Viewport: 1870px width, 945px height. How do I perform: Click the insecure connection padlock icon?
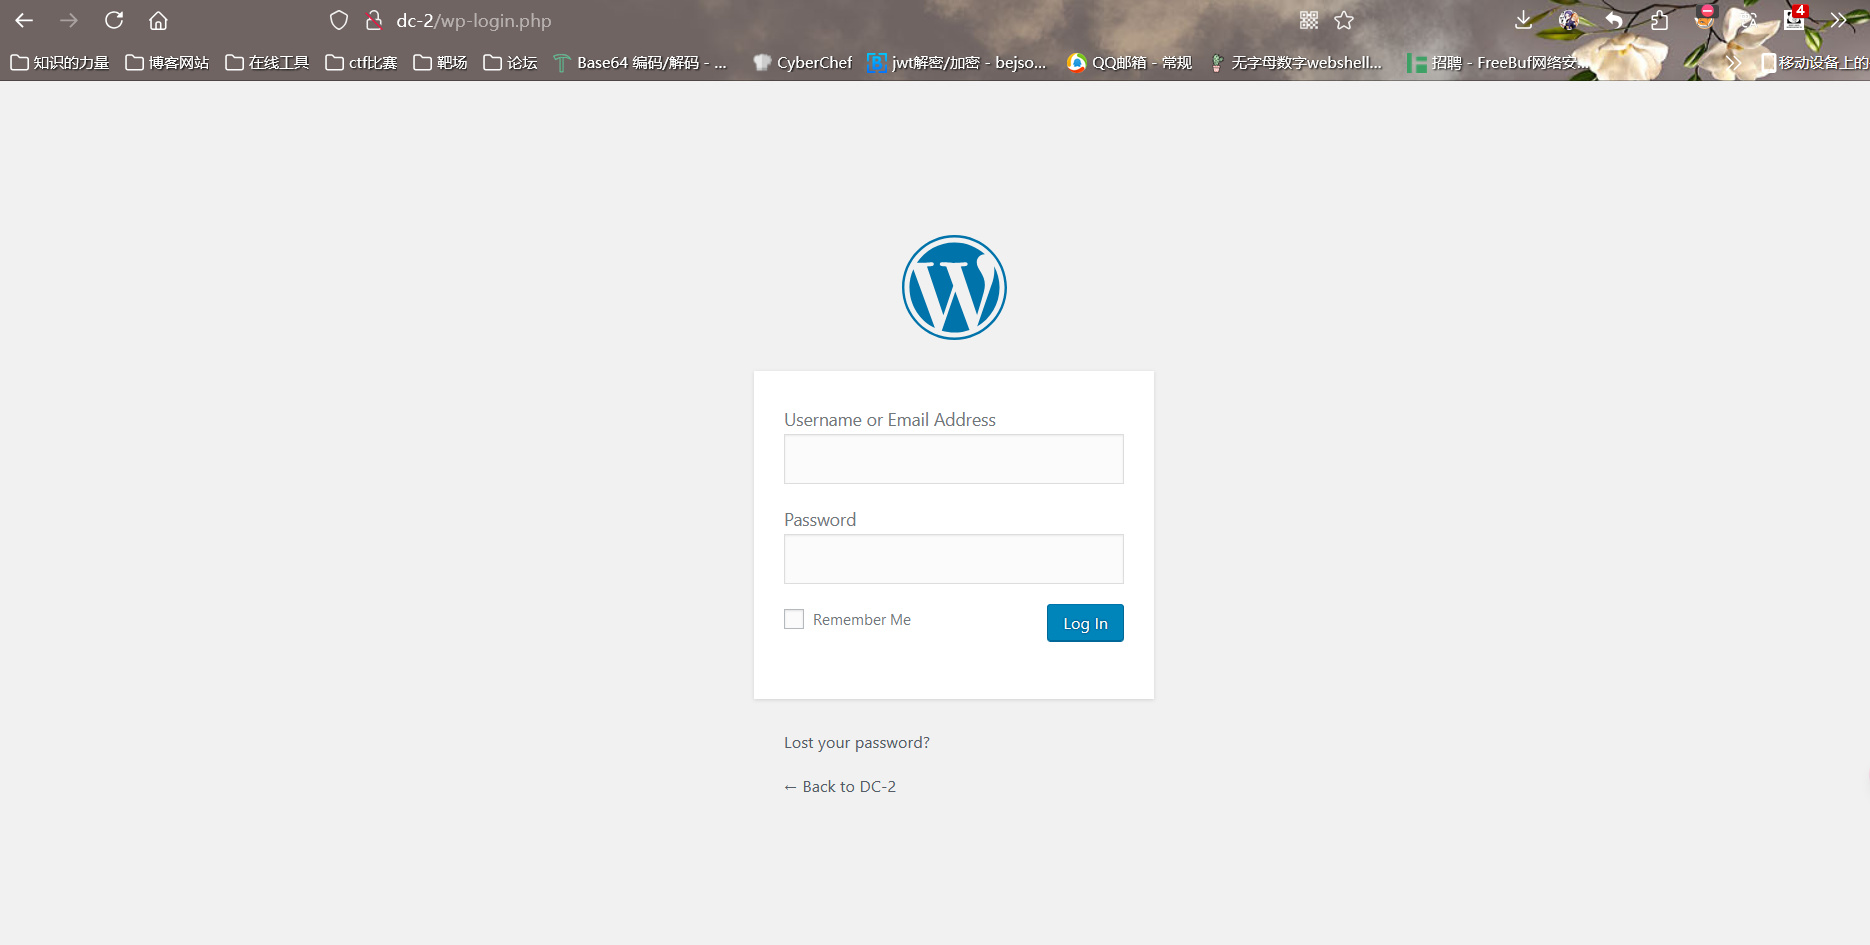(x=374, y=20)
